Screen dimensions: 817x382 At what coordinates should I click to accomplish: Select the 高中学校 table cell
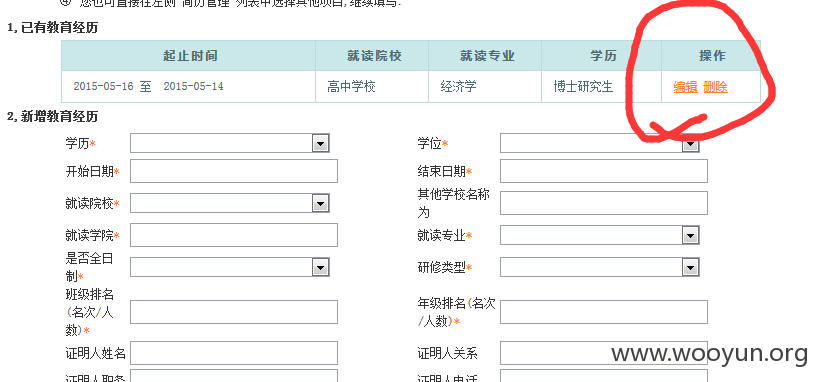pos(372,87)
